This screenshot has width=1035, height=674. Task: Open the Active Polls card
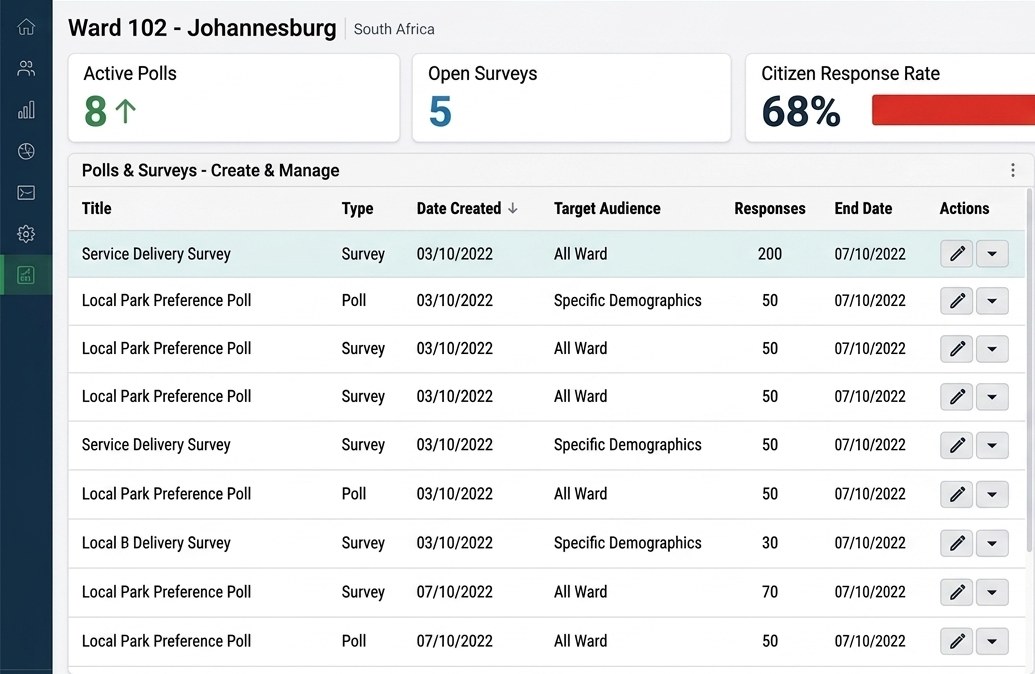pos(234,98)
